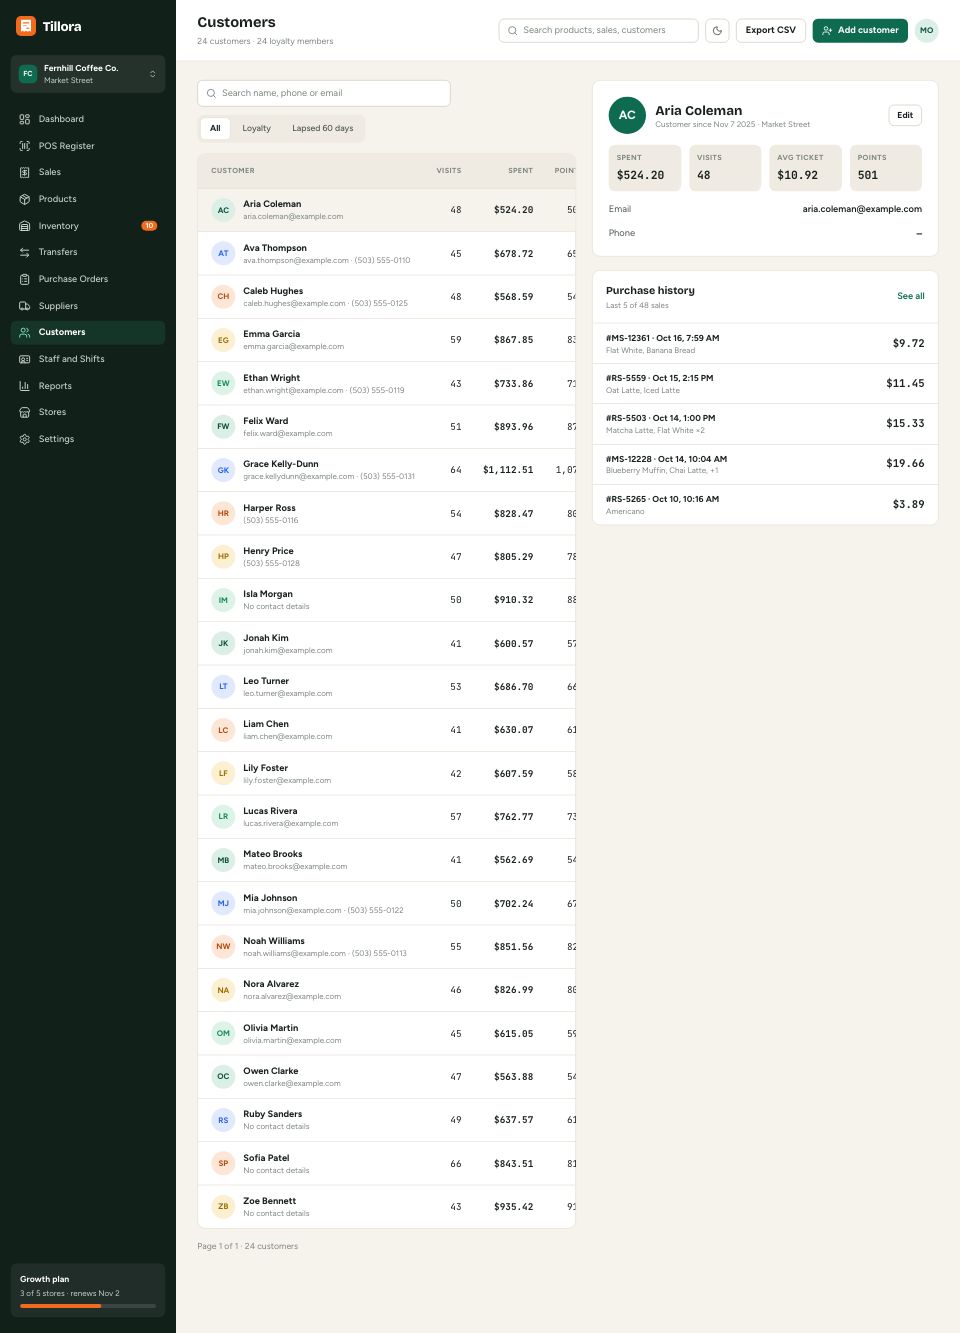Click the Products box icon

24,199
